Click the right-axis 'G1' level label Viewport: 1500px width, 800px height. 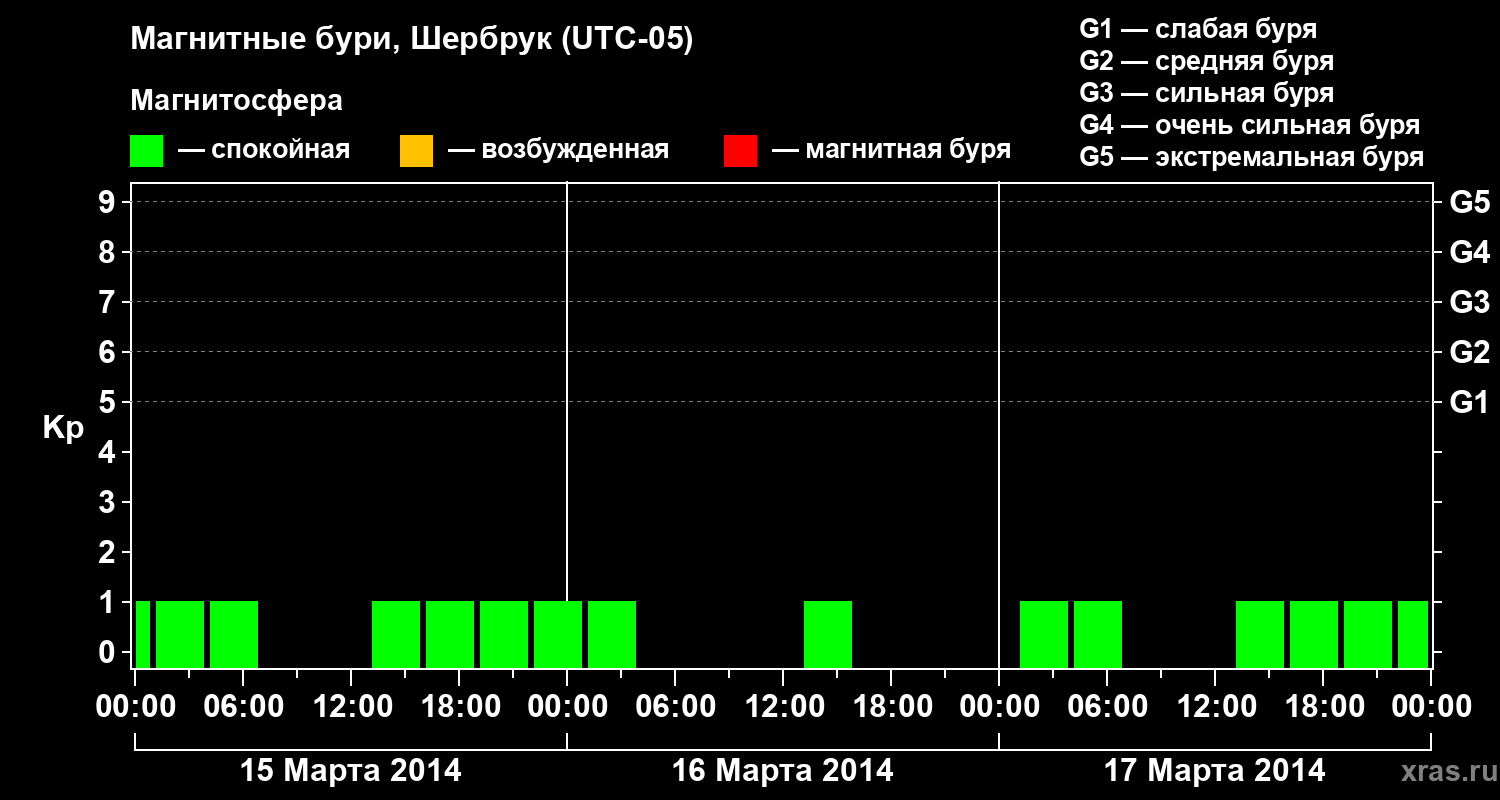click(x=1469, y=402)
